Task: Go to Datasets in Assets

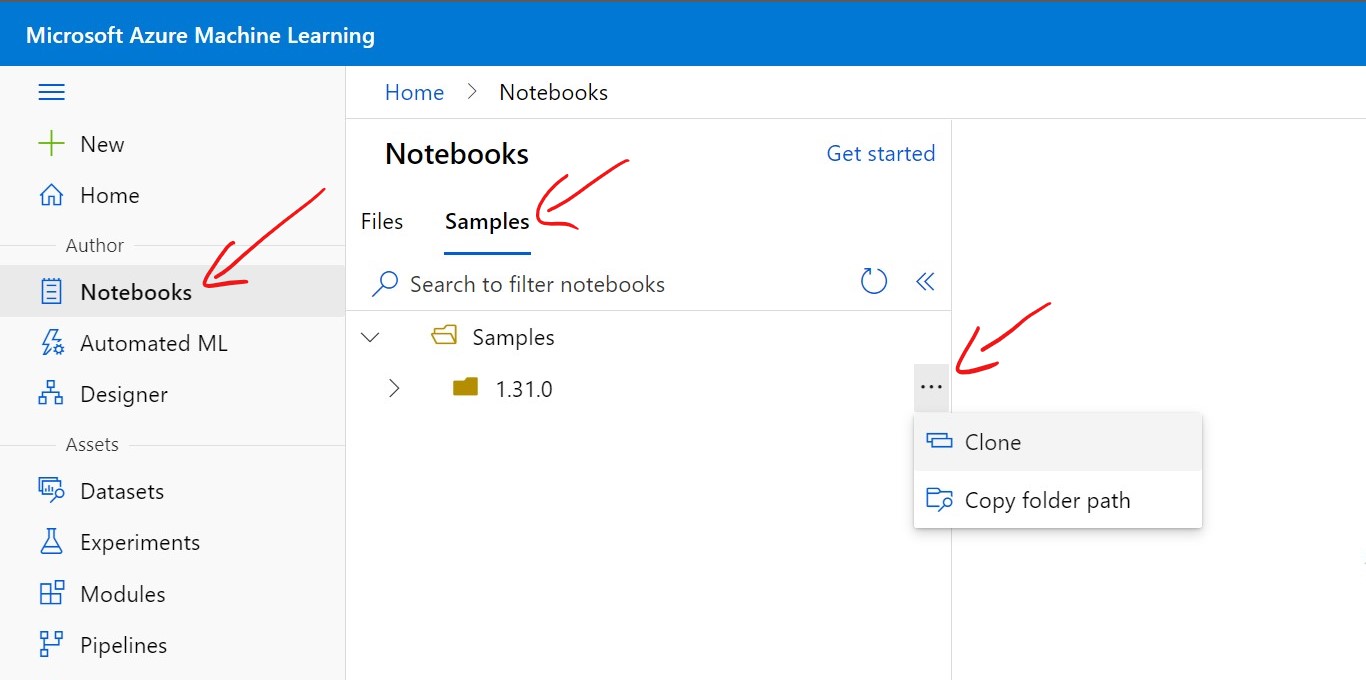Action: pyautogui.click(x=121, y=492)
